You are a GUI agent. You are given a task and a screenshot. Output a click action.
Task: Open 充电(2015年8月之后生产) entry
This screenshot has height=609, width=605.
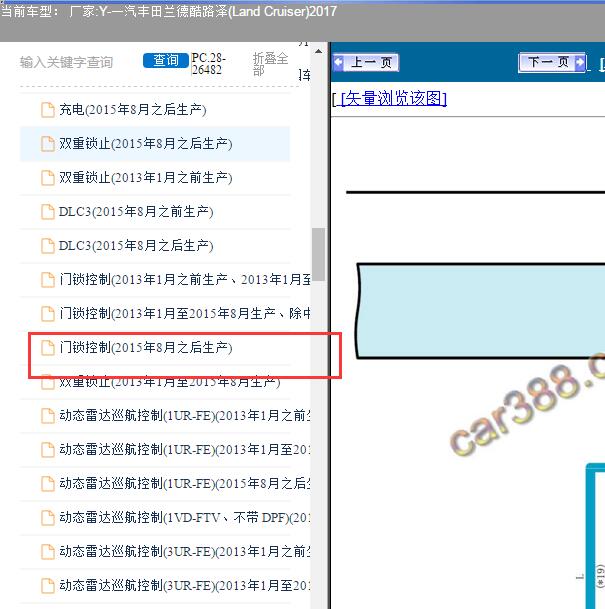[x=133, y=110]
